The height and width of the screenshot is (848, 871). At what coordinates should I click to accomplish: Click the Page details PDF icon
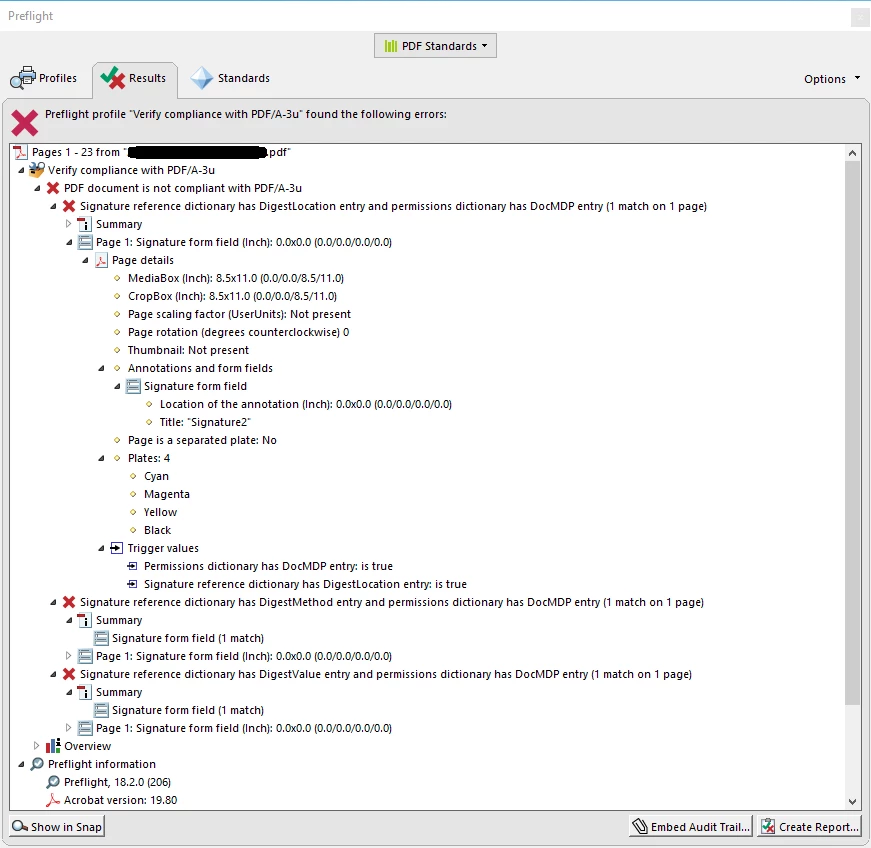pos(101,260)
